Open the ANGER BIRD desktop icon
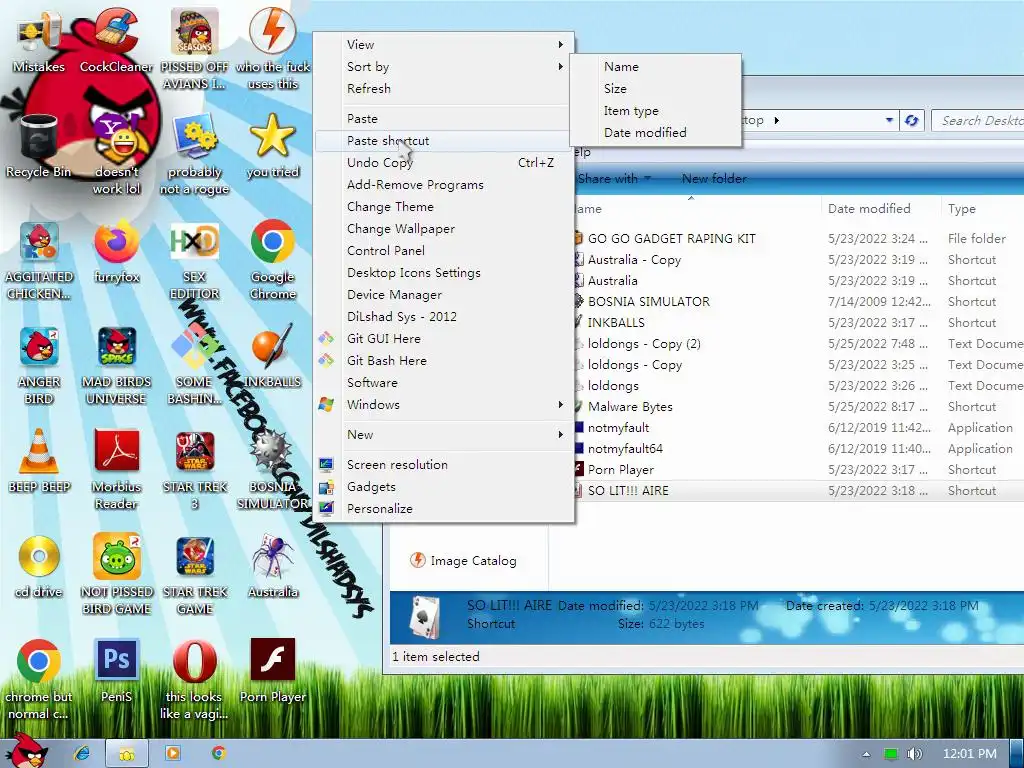This screenshot has width=1024, height=768. click(39, 364)
